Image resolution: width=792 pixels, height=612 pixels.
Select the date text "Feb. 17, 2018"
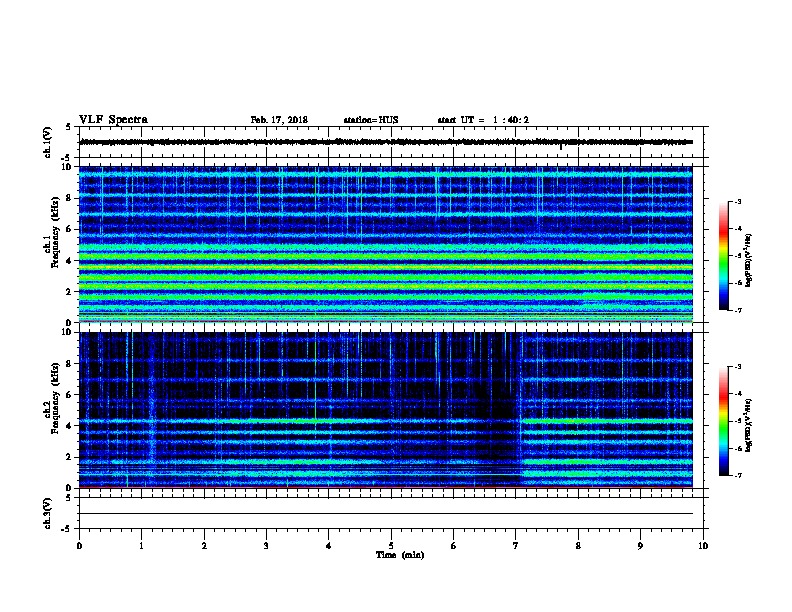[x=279, y=120]
